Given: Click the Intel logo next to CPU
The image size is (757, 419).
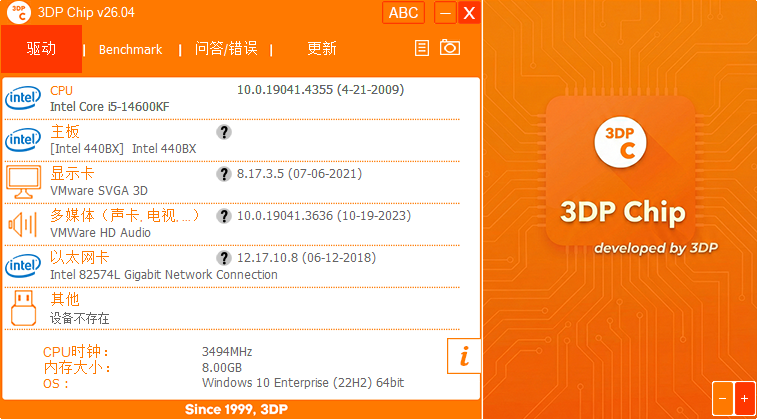Looking at the screenshot, I should pos(23,98).
